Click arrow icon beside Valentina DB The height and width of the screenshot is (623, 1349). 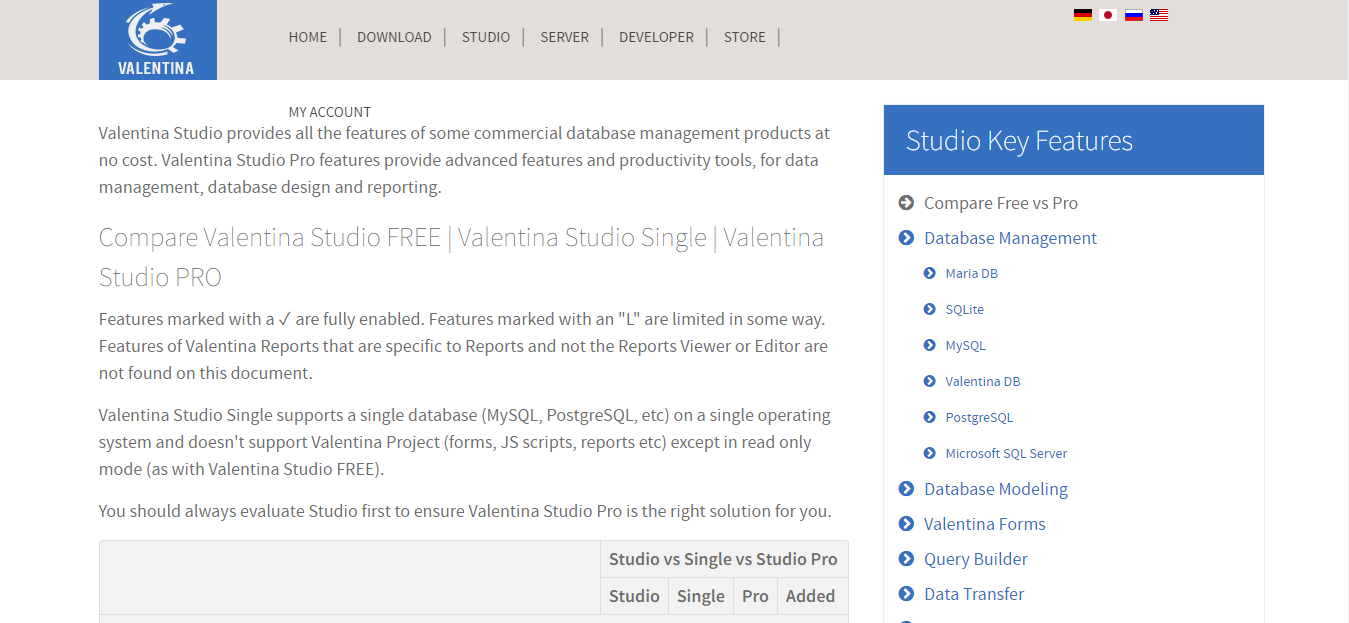pyautogui.click(x=930, y=381)
